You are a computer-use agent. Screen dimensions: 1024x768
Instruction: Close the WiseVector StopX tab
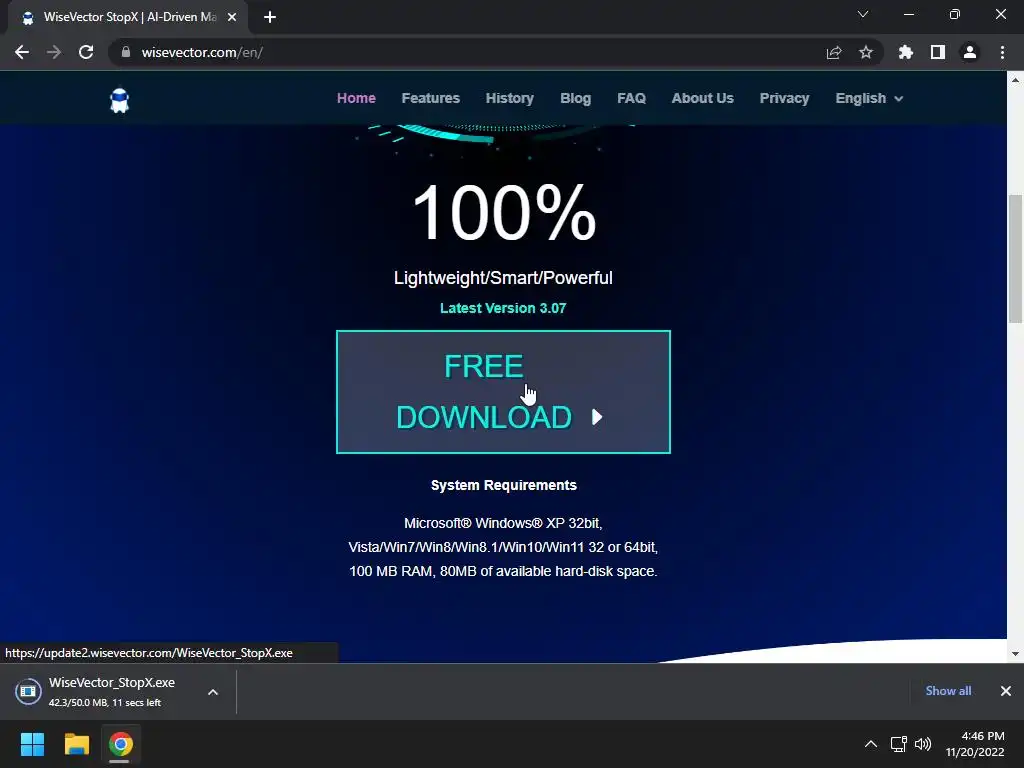click(x=232, y=17)
